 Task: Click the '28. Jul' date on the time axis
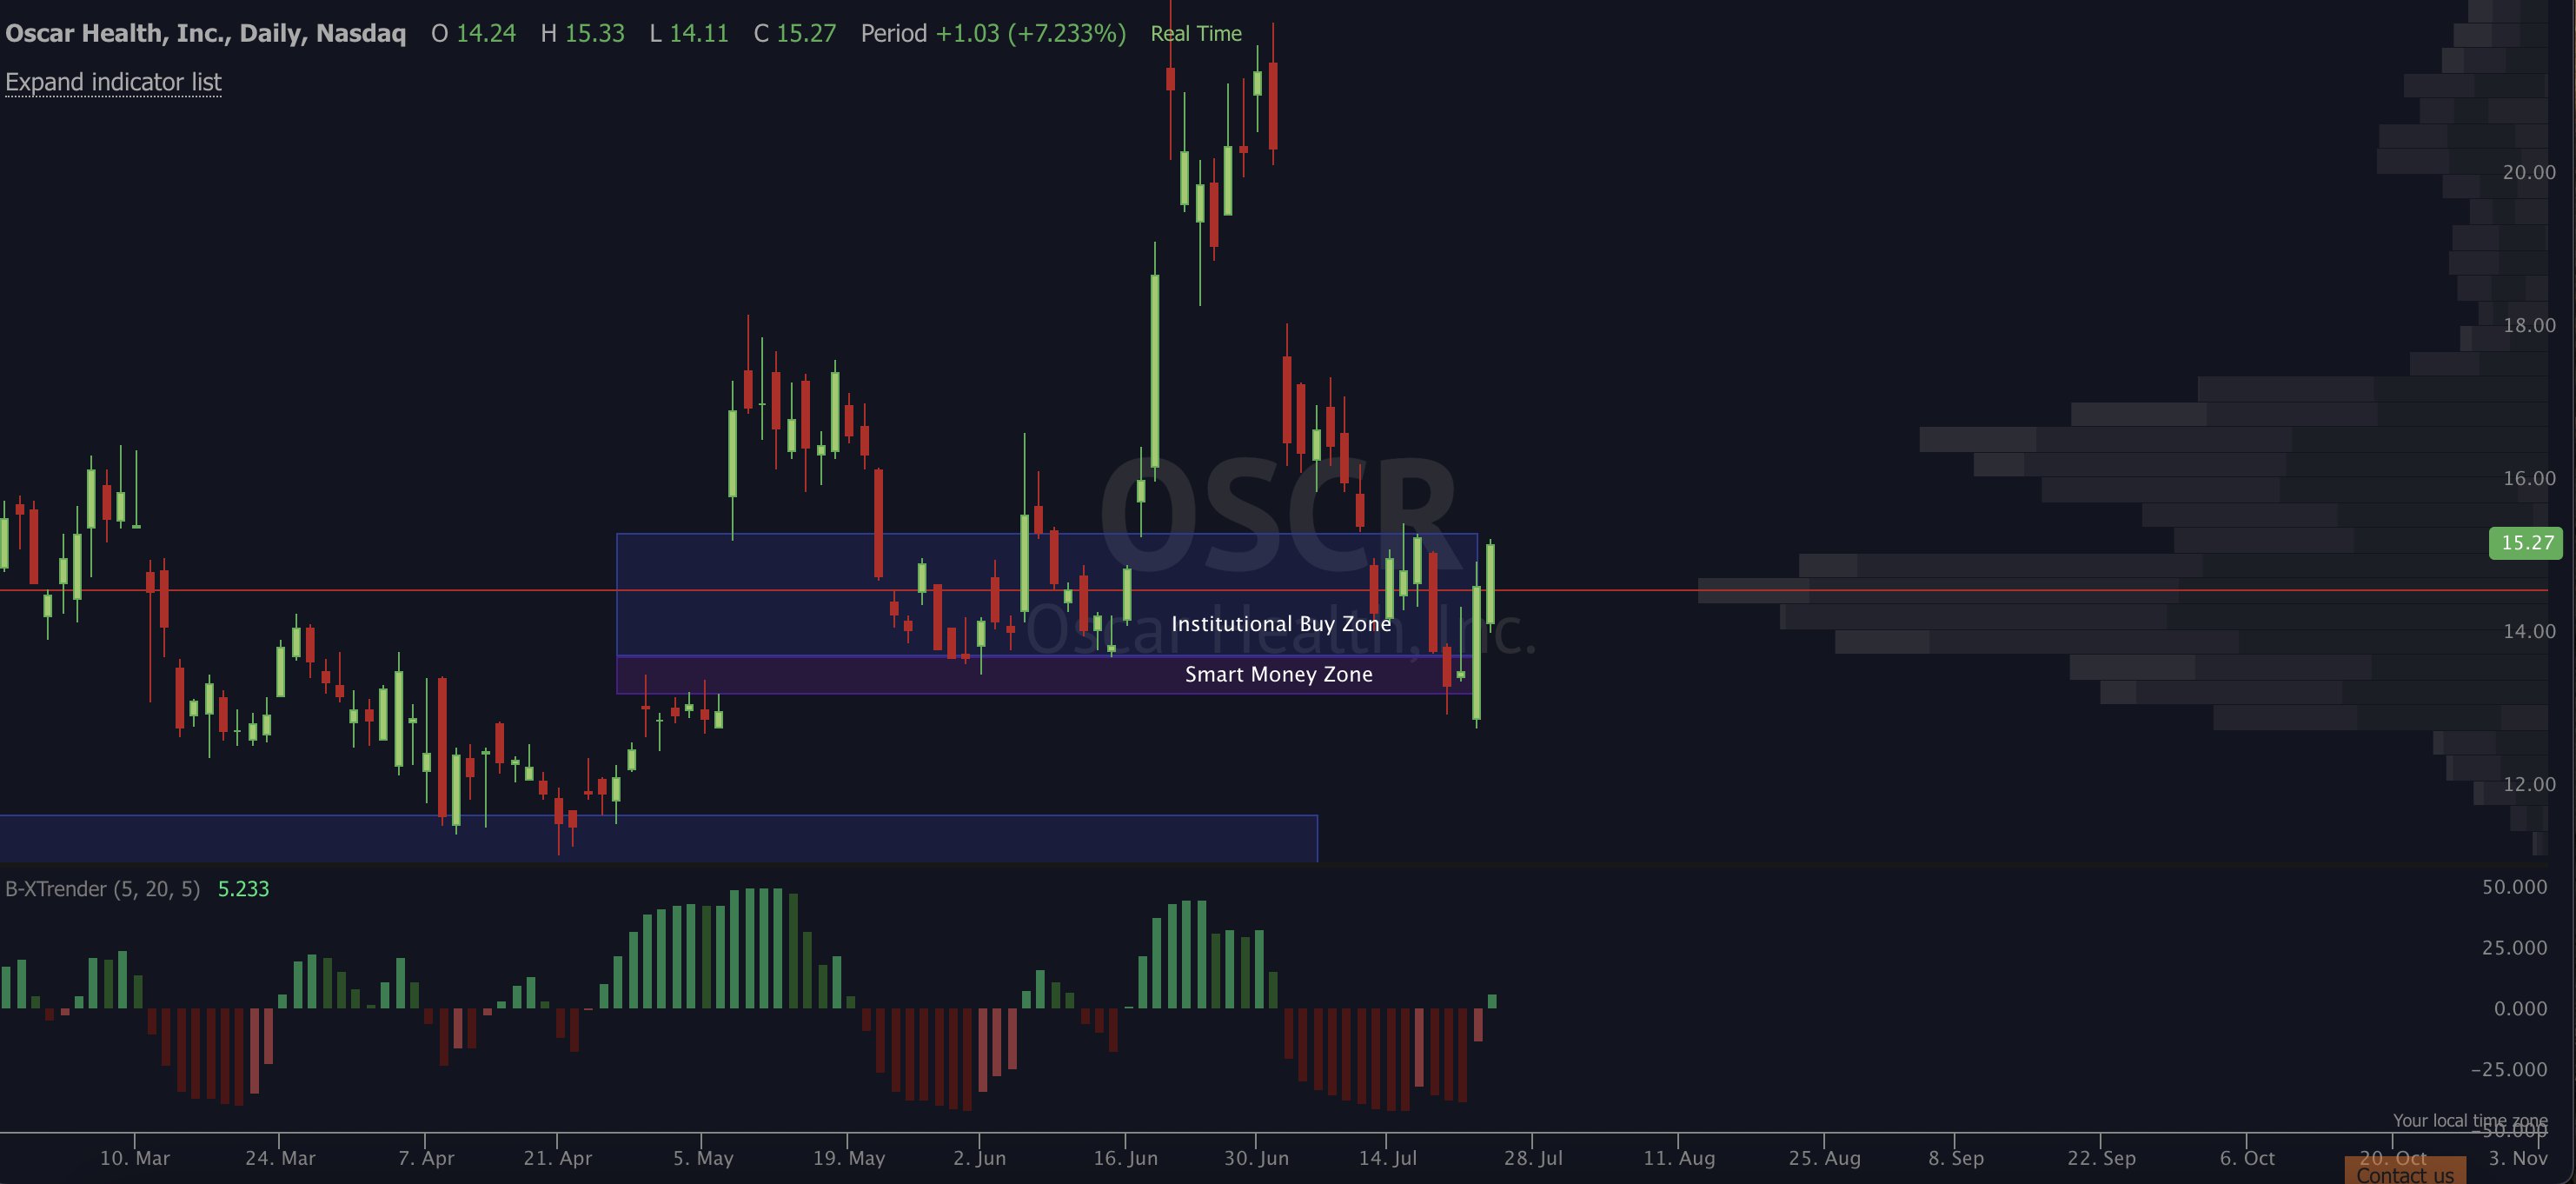point(1533,1158)
